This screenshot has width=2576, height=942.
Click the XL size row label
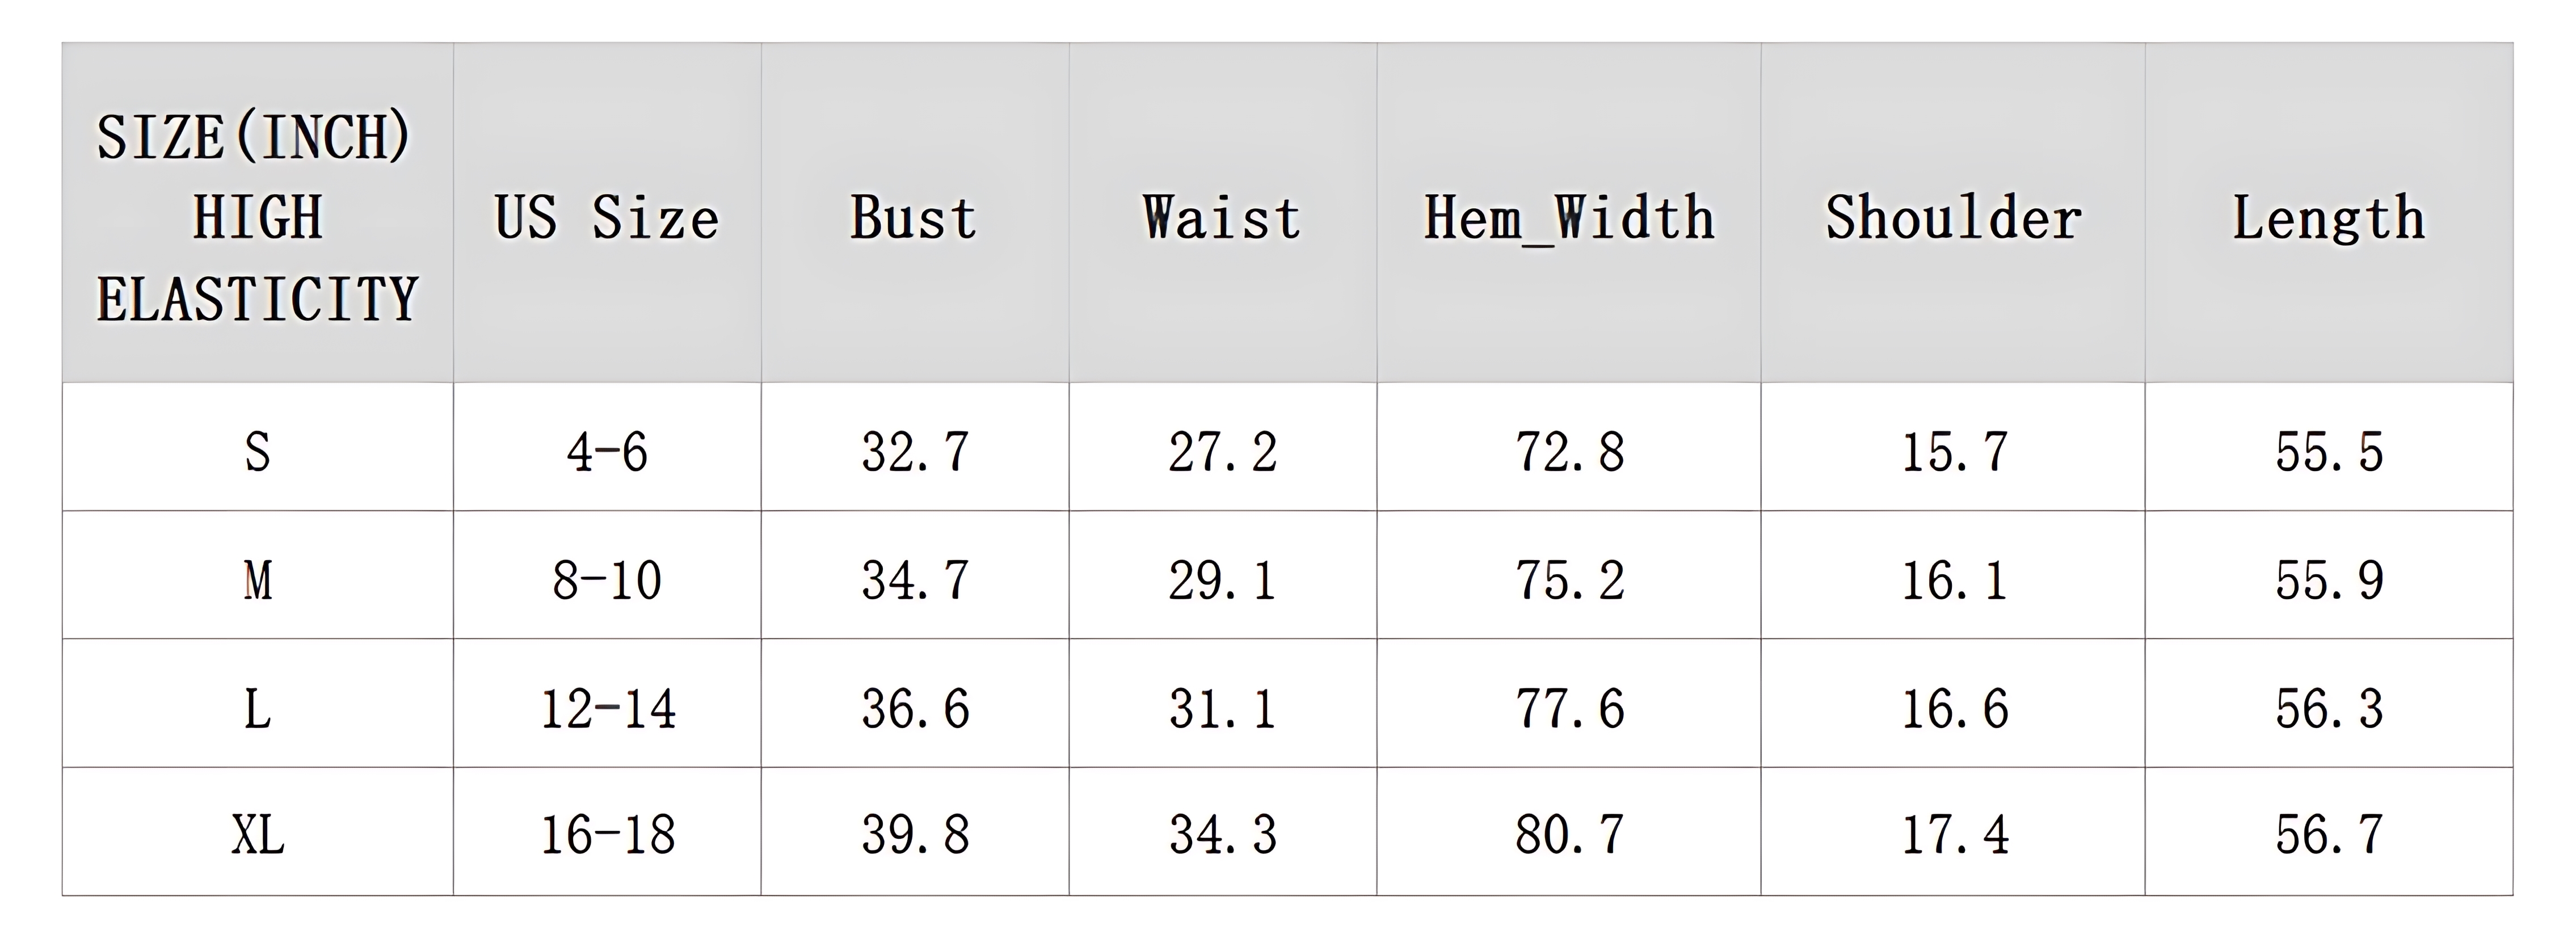pyautogui.click(x=258, y=832)
